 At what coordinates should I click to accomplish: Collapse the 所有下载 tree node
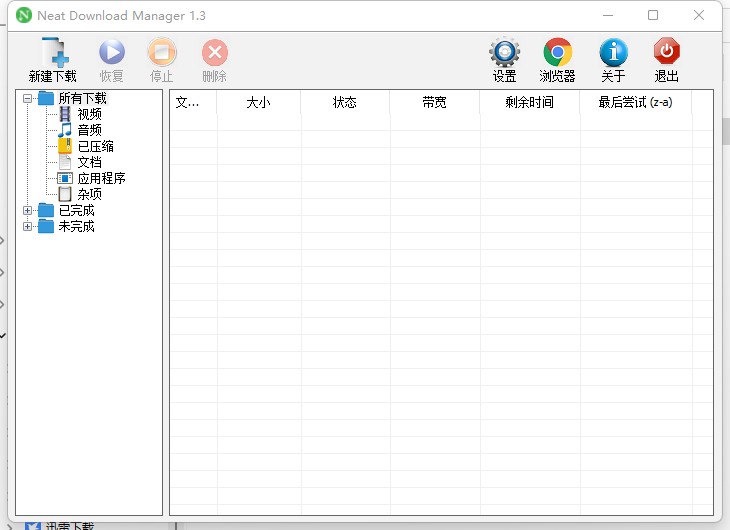tap(27, 98)
